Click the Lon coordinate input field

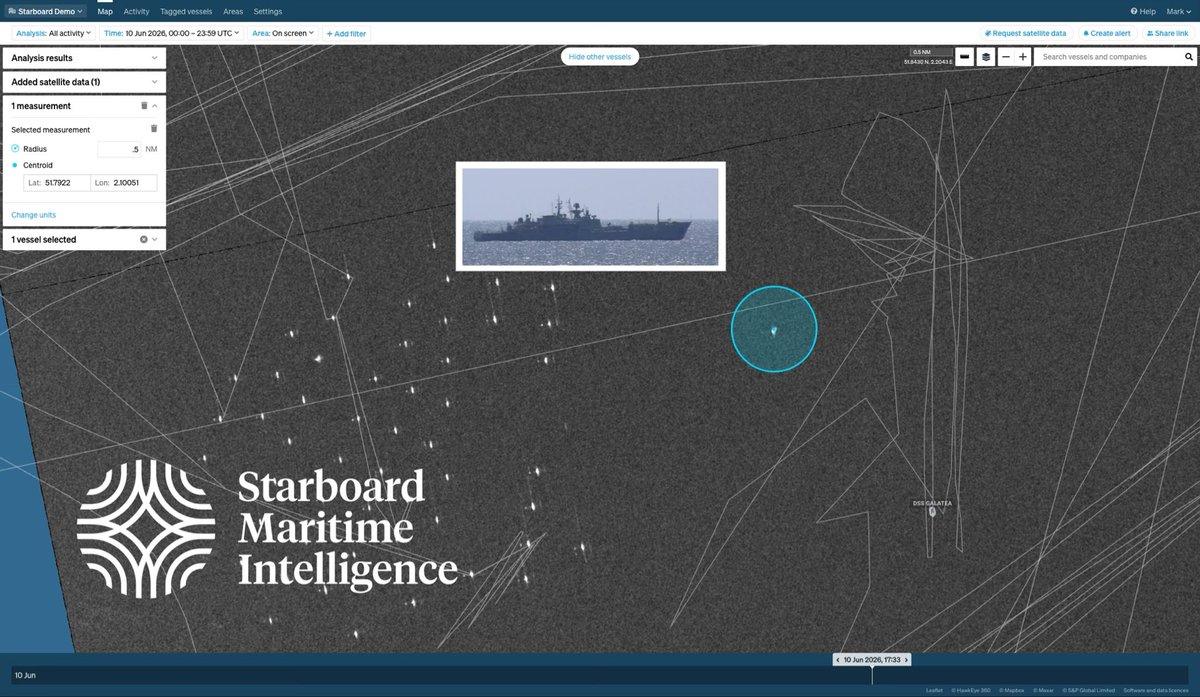tap(123, 183)
